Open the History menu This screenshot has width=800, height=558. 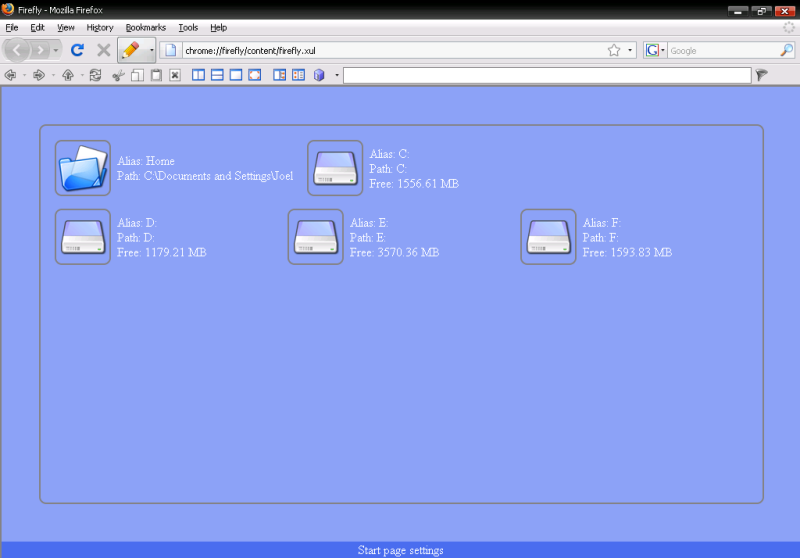tap(99, 28)
